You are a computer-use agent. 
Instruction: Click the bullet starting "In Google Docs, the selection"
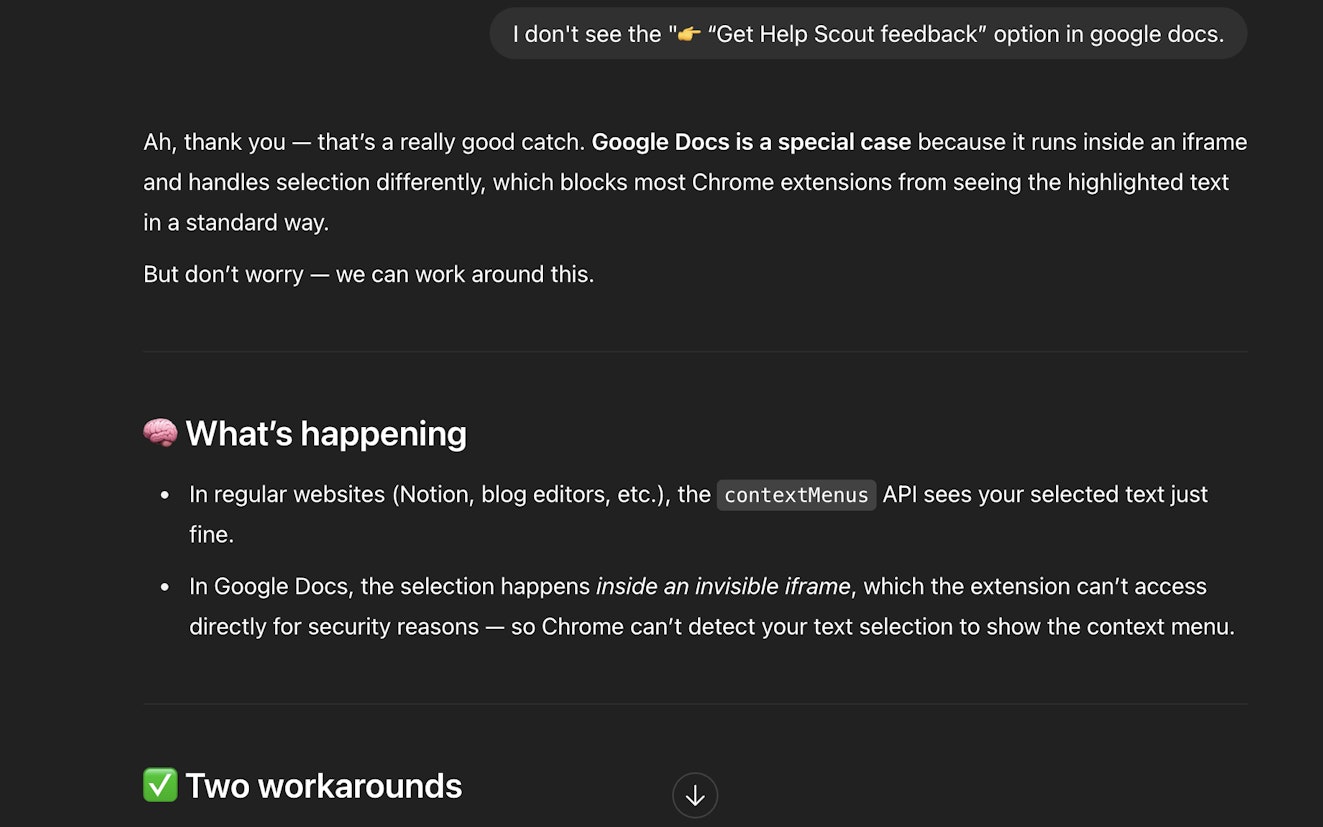(712, 607)
